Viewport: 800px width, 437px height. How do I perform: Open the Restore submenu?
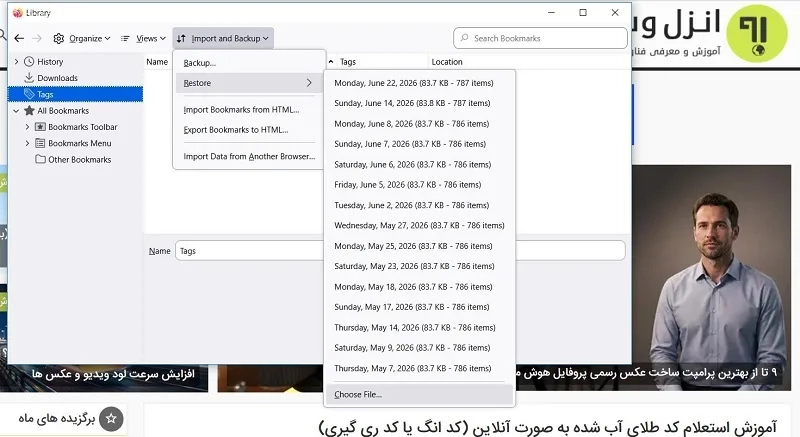pos(249,83)
